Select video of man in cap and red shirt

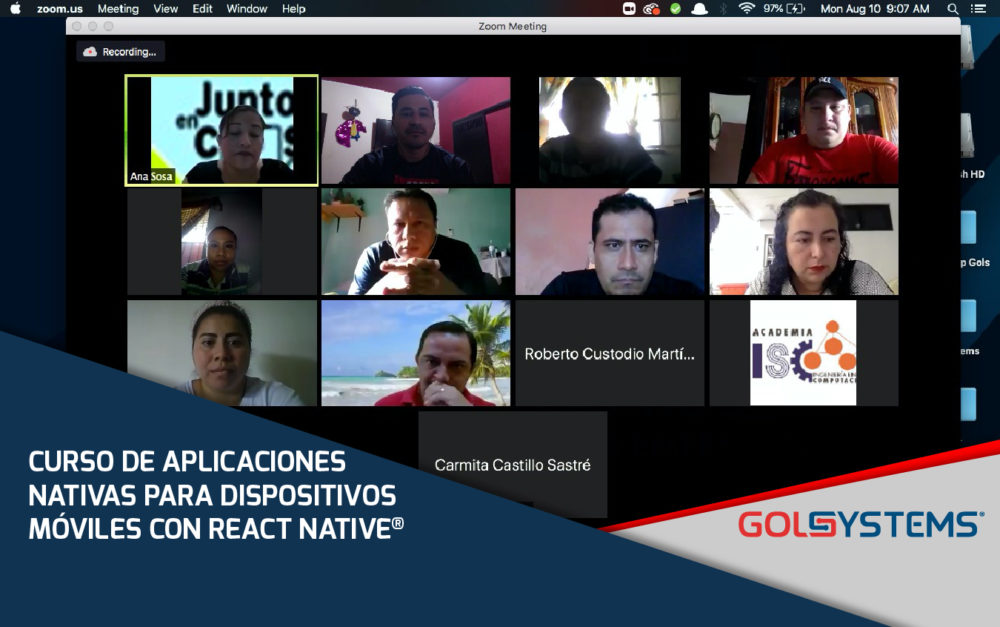[x=804, y=131]
